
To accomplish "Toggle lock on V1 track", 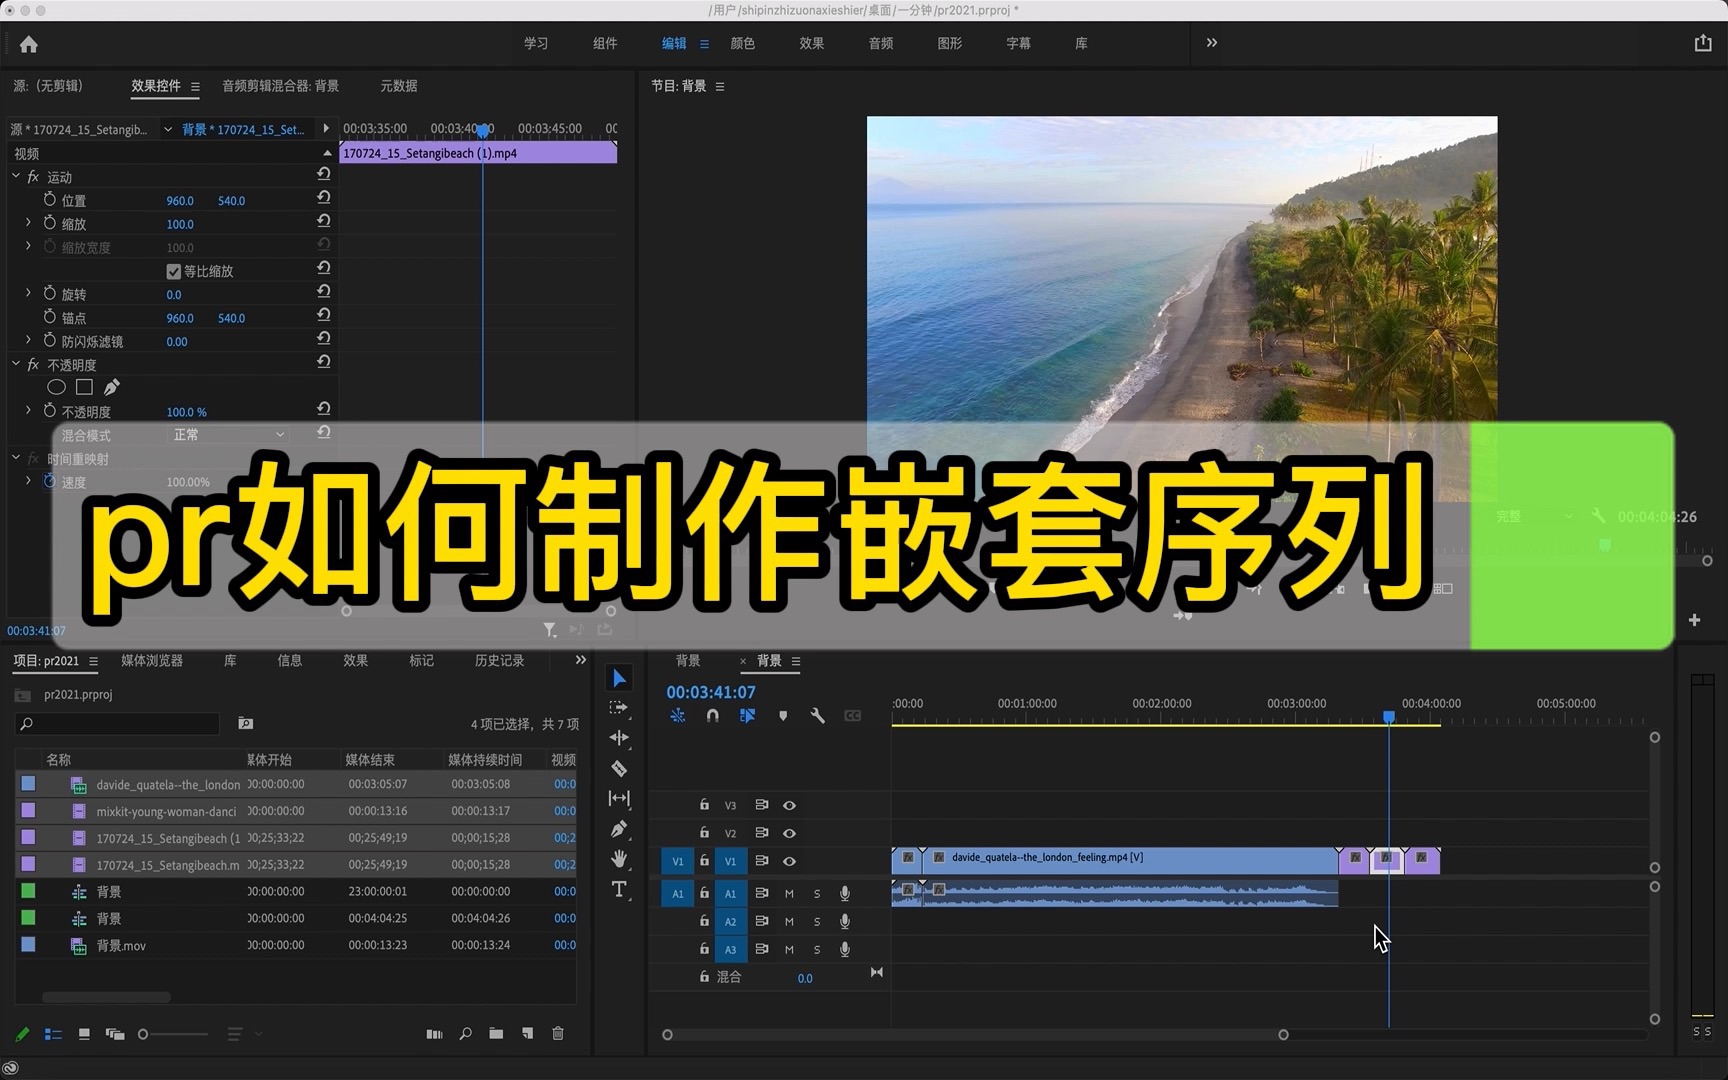I will pos(704,861).
